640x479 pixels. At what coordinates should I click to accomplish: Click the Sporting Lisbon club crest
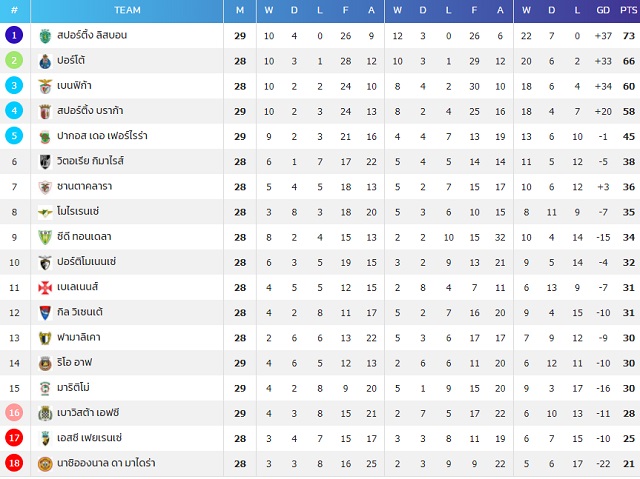coord(45,36)
